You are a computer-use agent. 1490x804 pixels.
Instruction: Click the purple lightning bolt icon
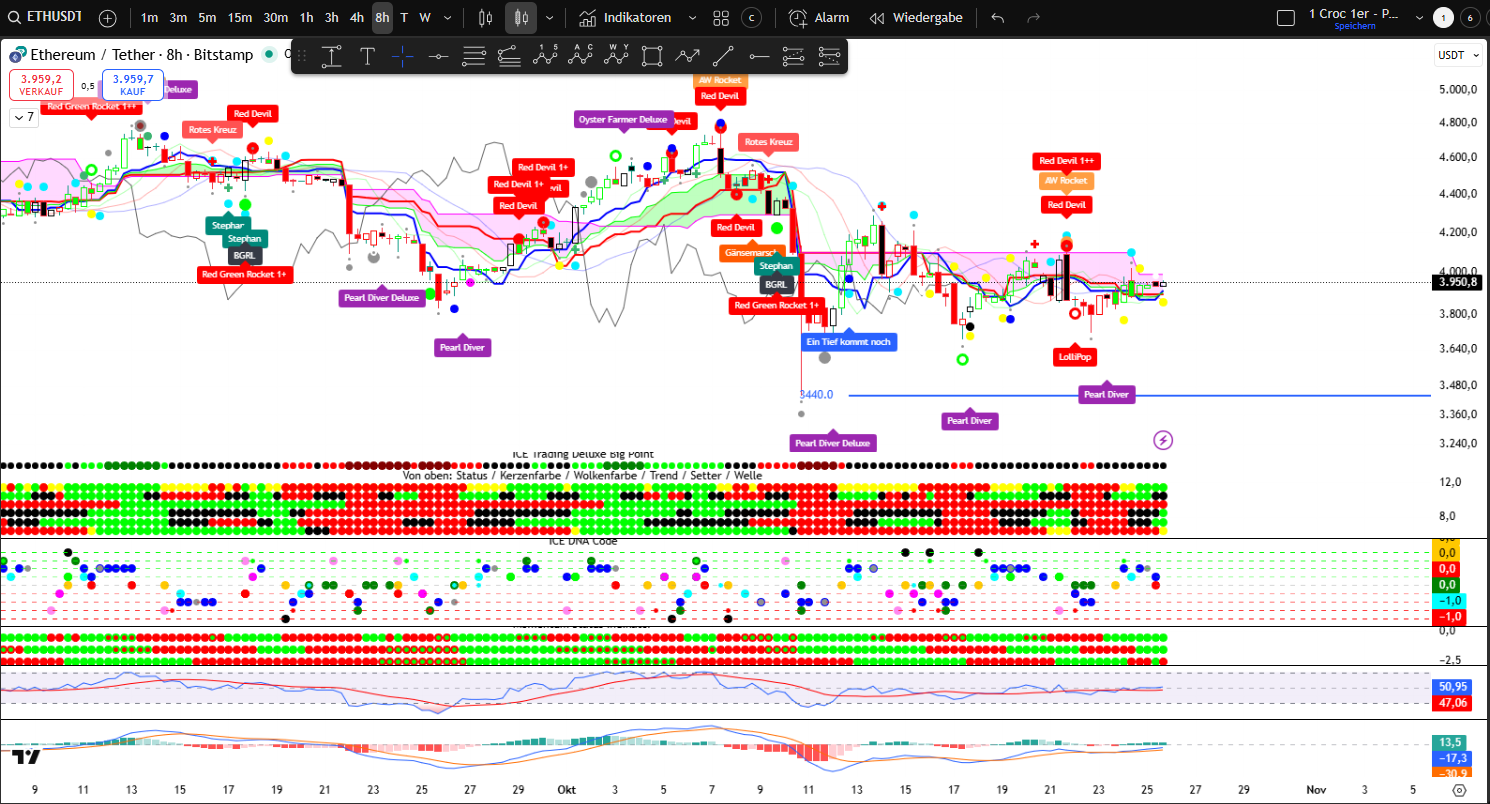[x=1163, y=439]
